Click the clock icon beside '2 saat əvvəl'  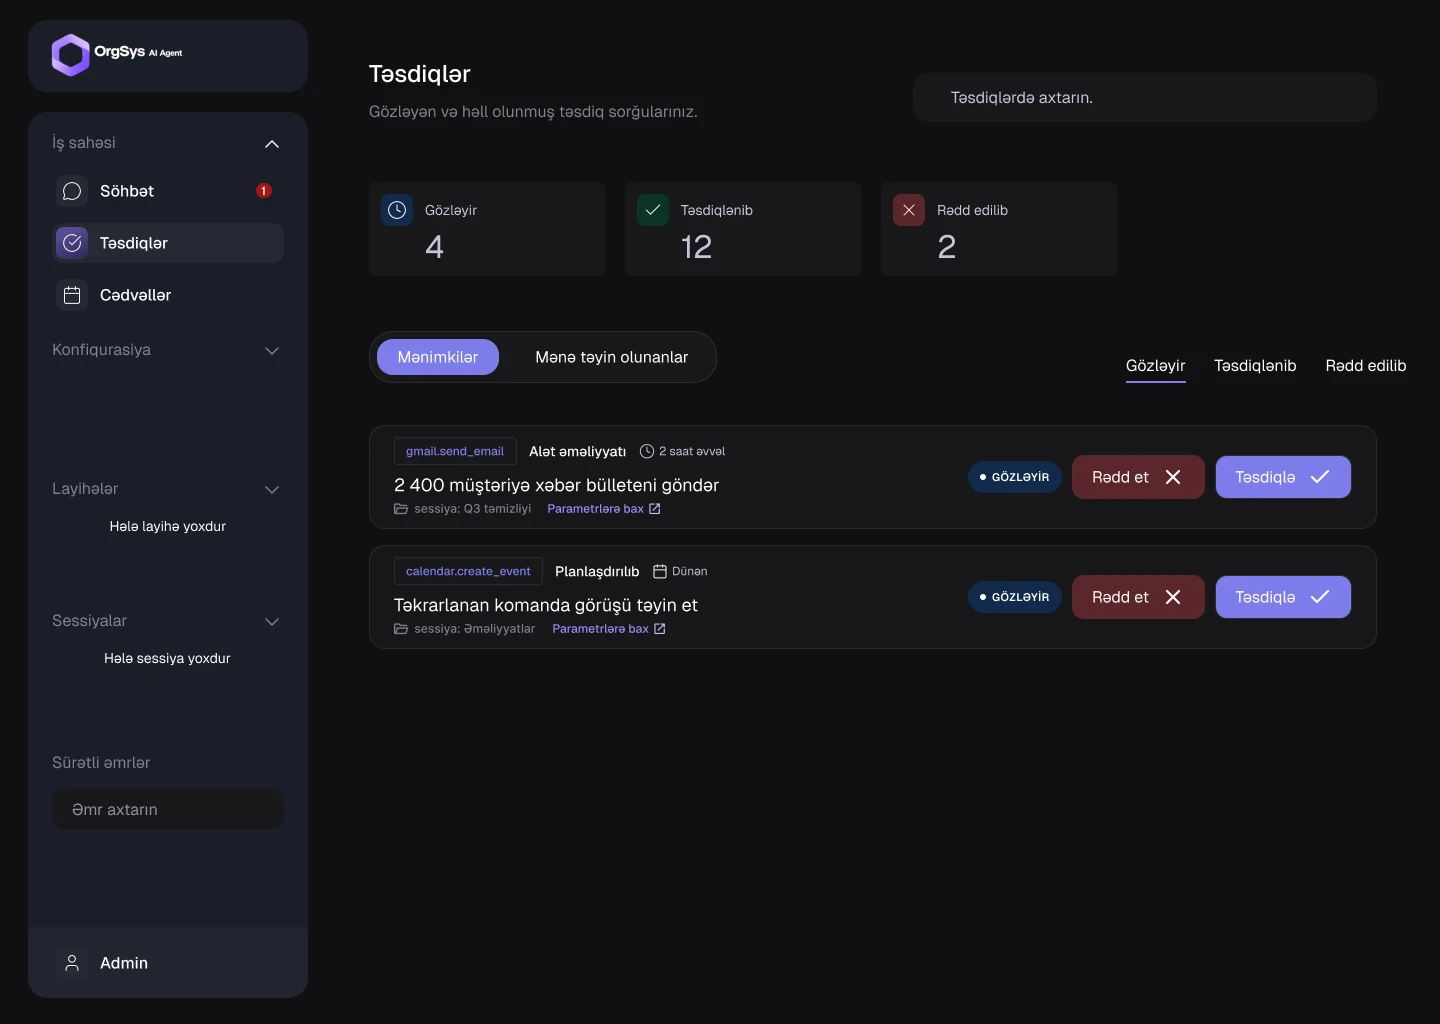click(x=647, y=451)
